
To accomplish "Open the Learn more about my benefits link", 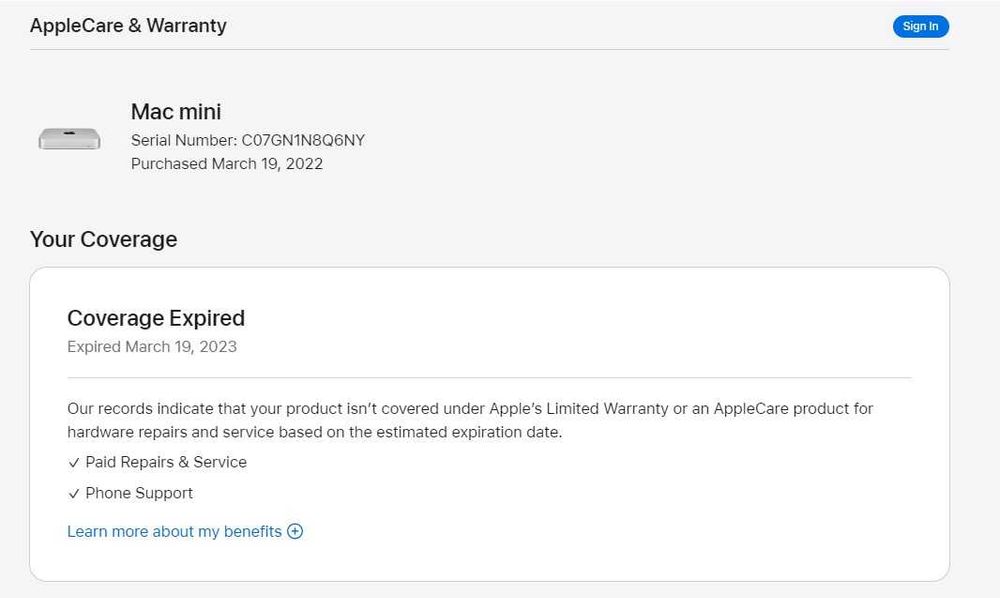I will pos(174,532).
